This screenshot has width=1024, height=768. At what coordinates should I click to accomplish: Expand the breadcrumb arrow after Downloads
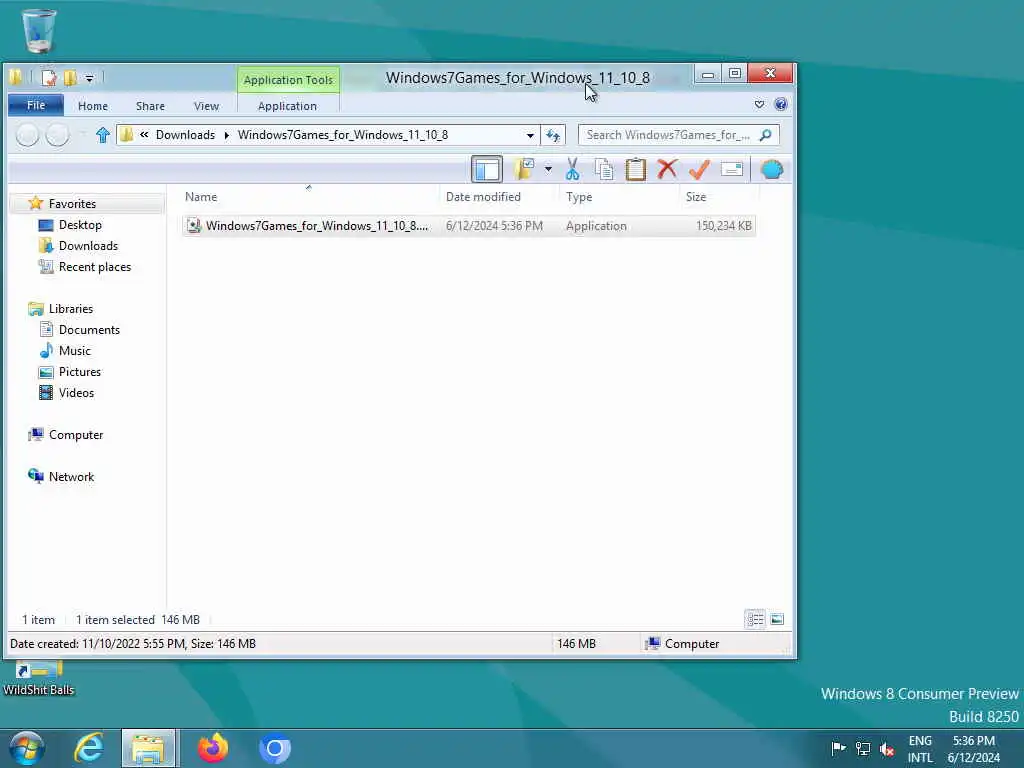pyautogui.click(x=227, y=135)
